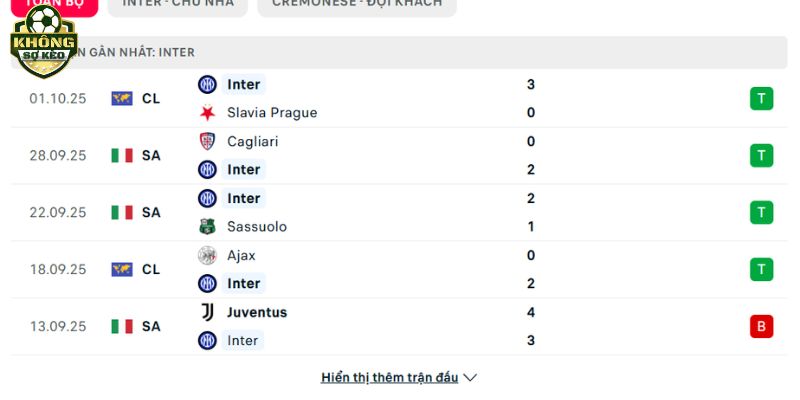
Task: Open the Juventus team name link
Action: pyautogui.click(x=257, y=312)
